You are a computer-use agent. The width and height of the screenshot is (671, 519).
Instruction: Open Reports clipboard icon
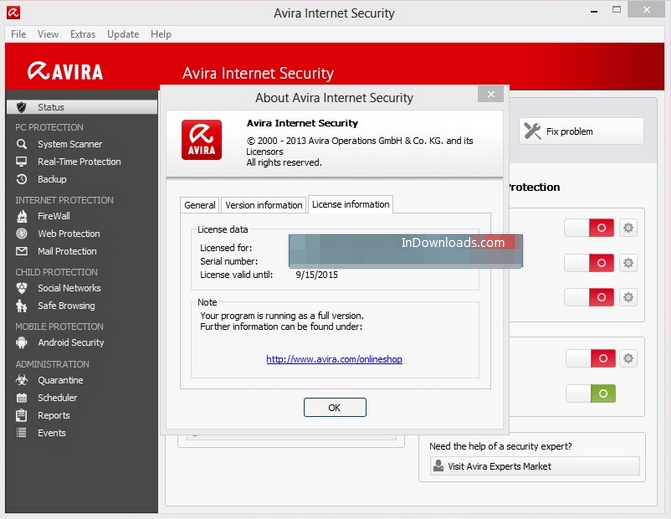pyautogui.click(x=21, y=415)
